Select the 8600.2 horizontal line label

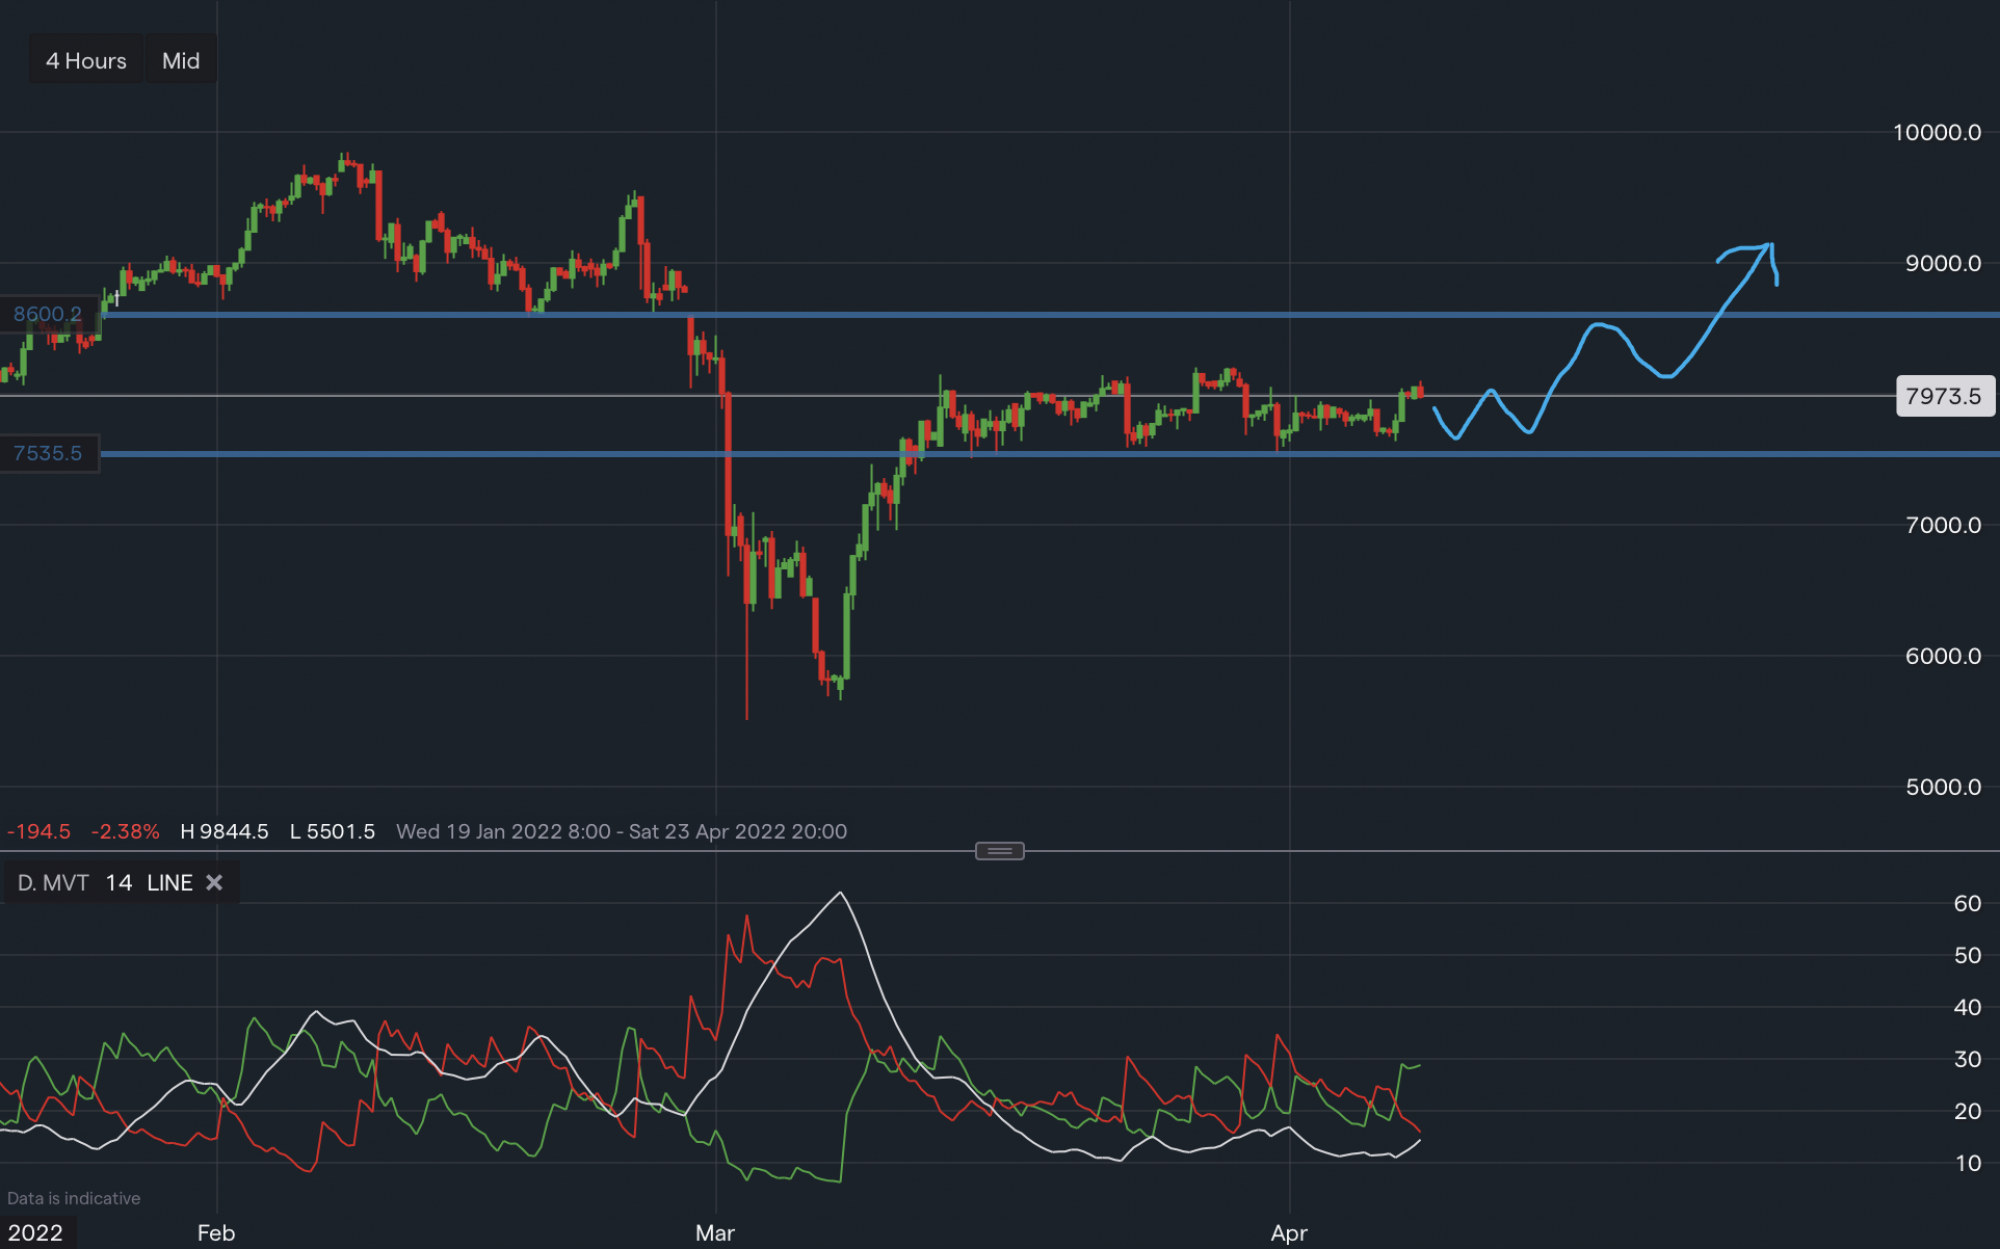point(48,314)
